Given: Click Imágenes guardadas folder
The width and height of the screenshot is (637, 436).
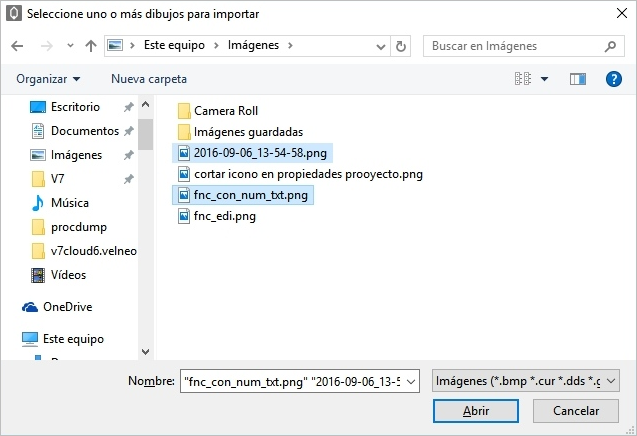Looking at the screenshot, I should [x=248, y=131].
